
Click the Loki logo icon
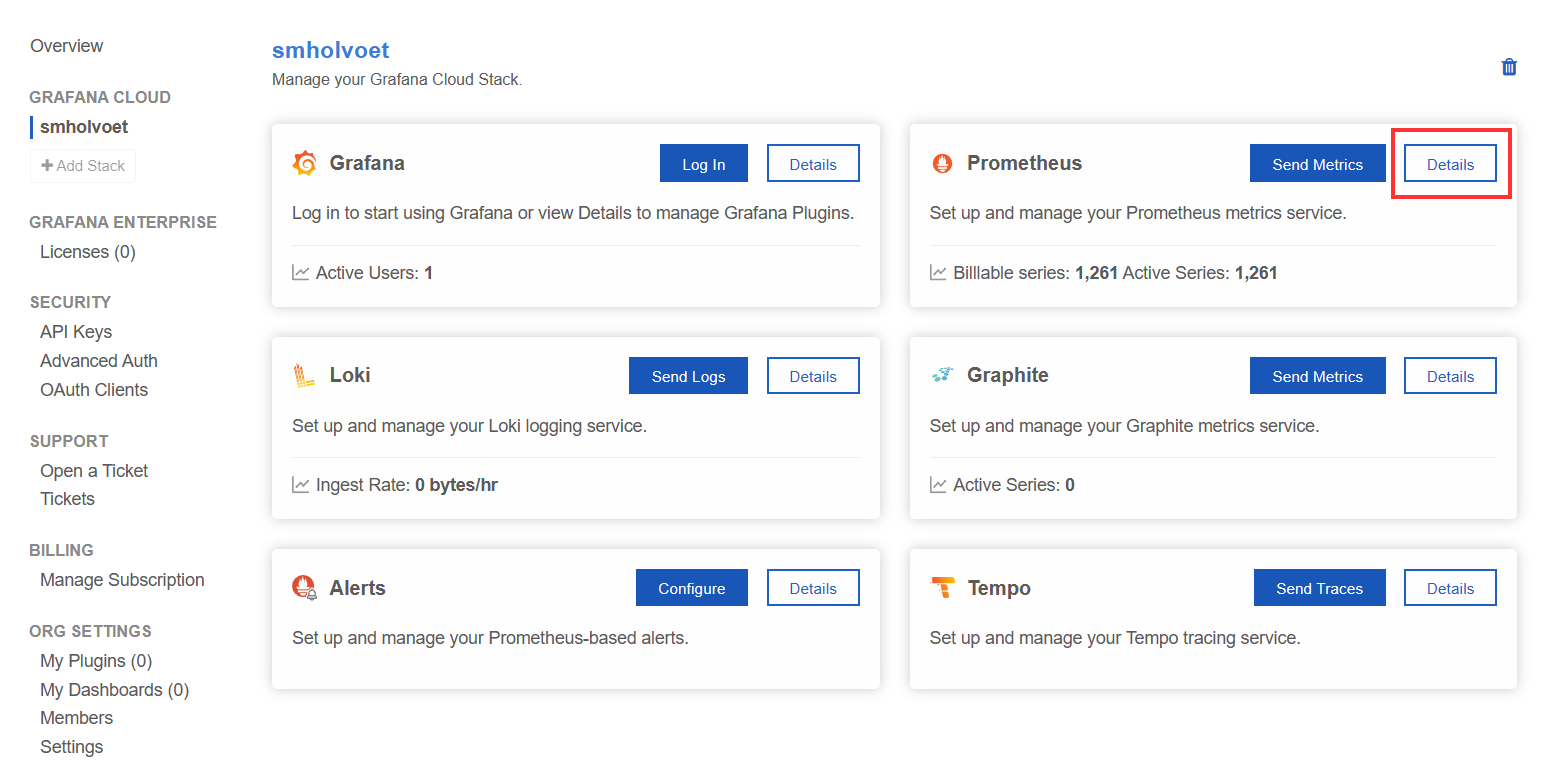[304, 376]
